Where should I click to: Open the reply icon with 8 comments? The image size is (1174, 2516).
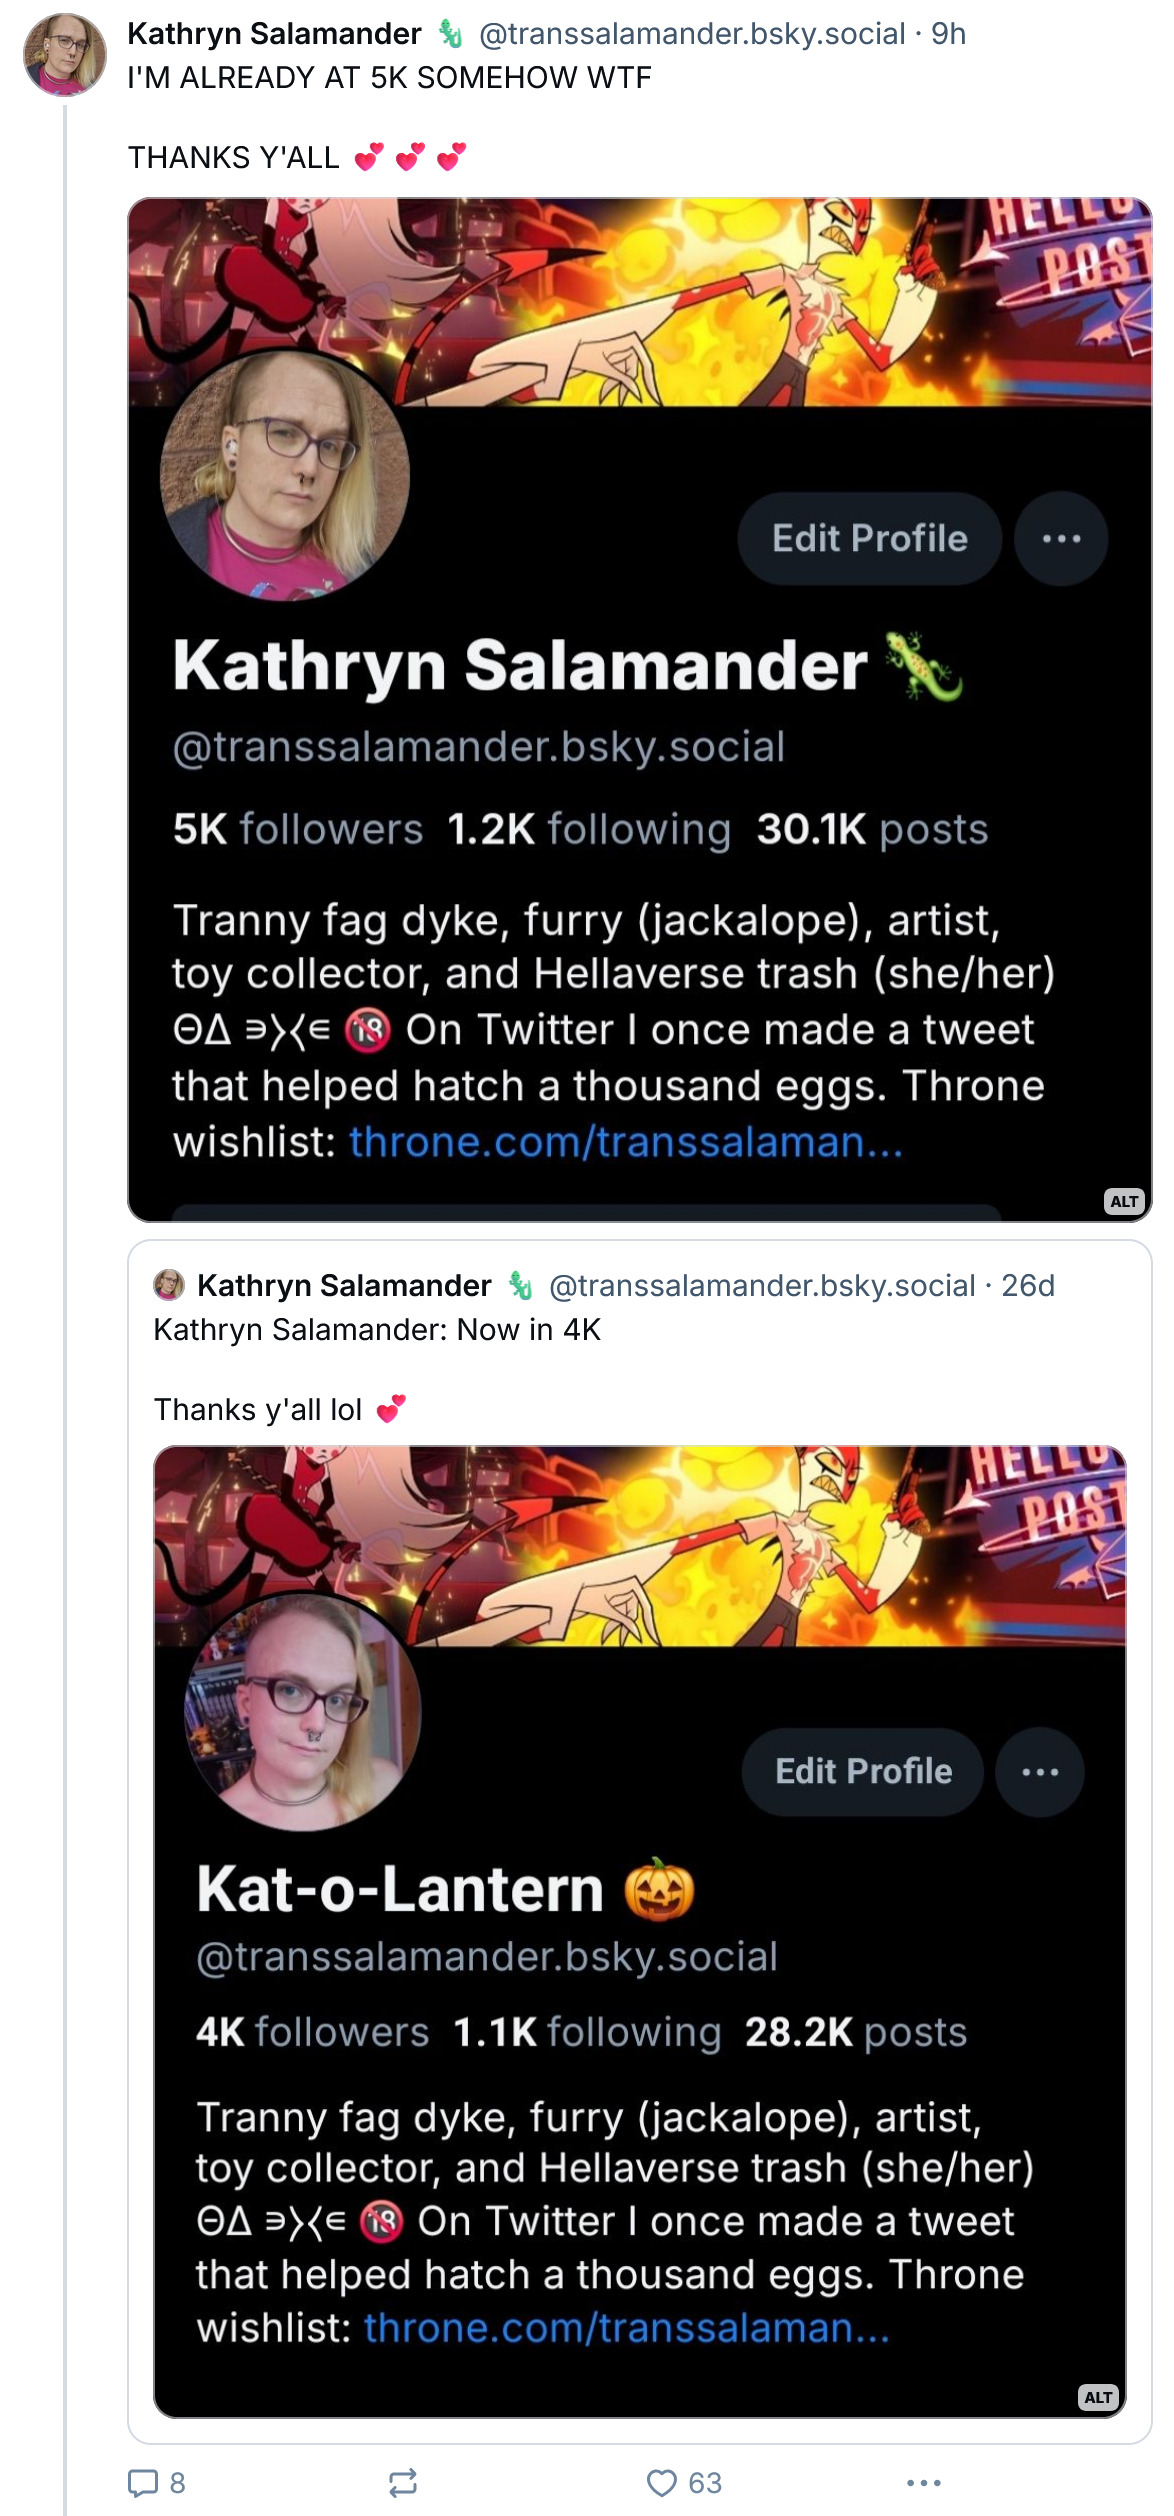click(x=157, y=2482)
